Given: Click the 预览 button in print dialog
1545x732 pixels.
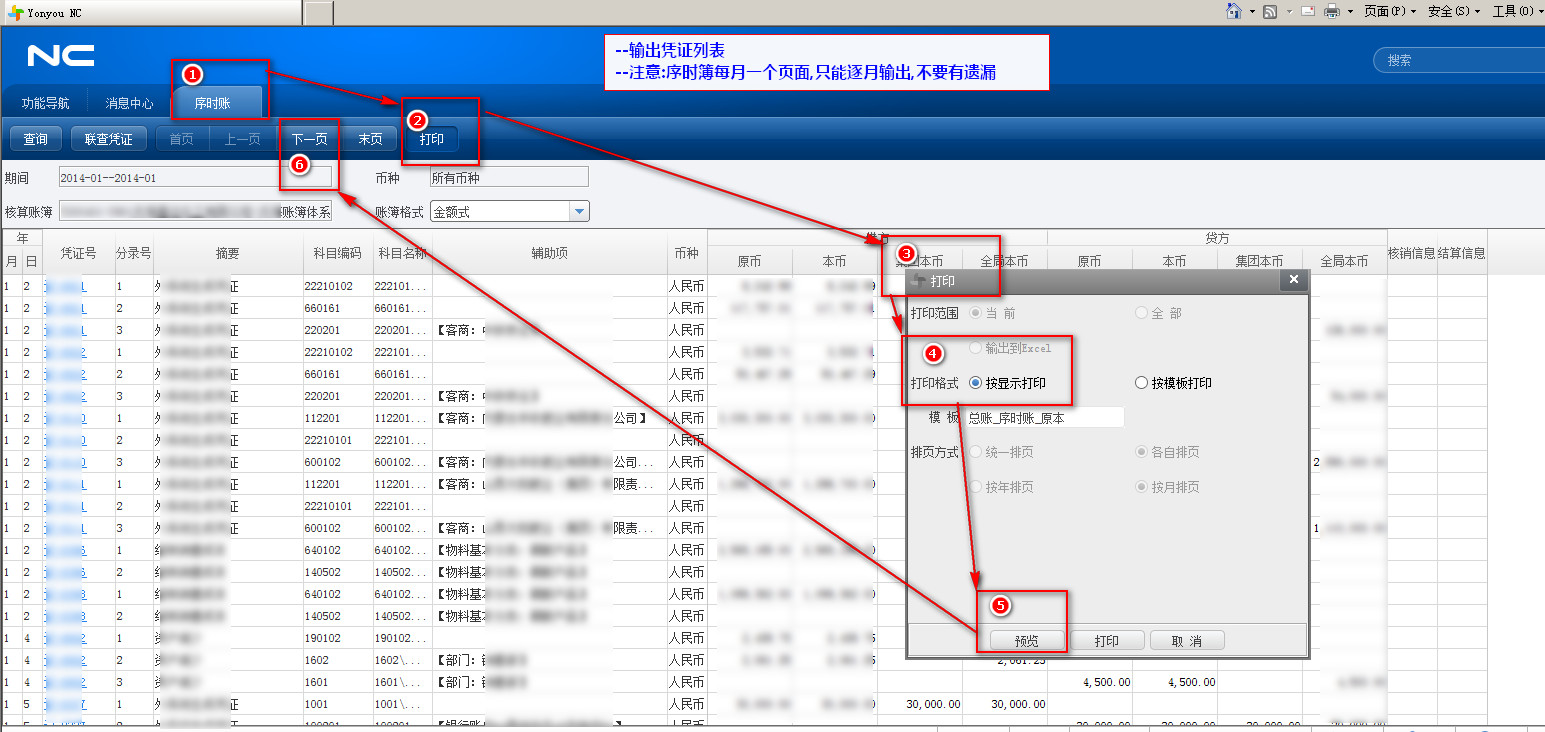Looking at the screenshot, I should (x=1026, y=641).
